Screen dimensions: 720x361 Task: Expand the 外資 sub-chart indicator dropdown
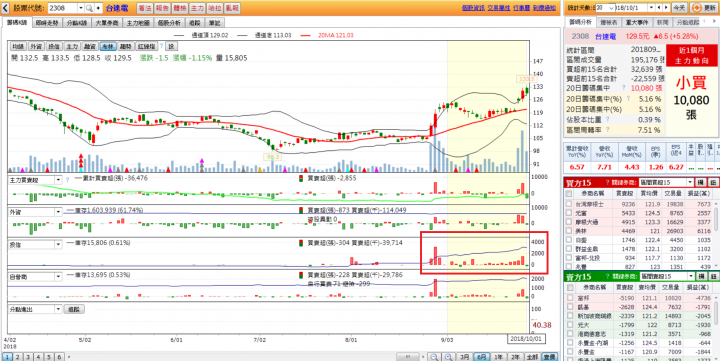click(58, 212)
